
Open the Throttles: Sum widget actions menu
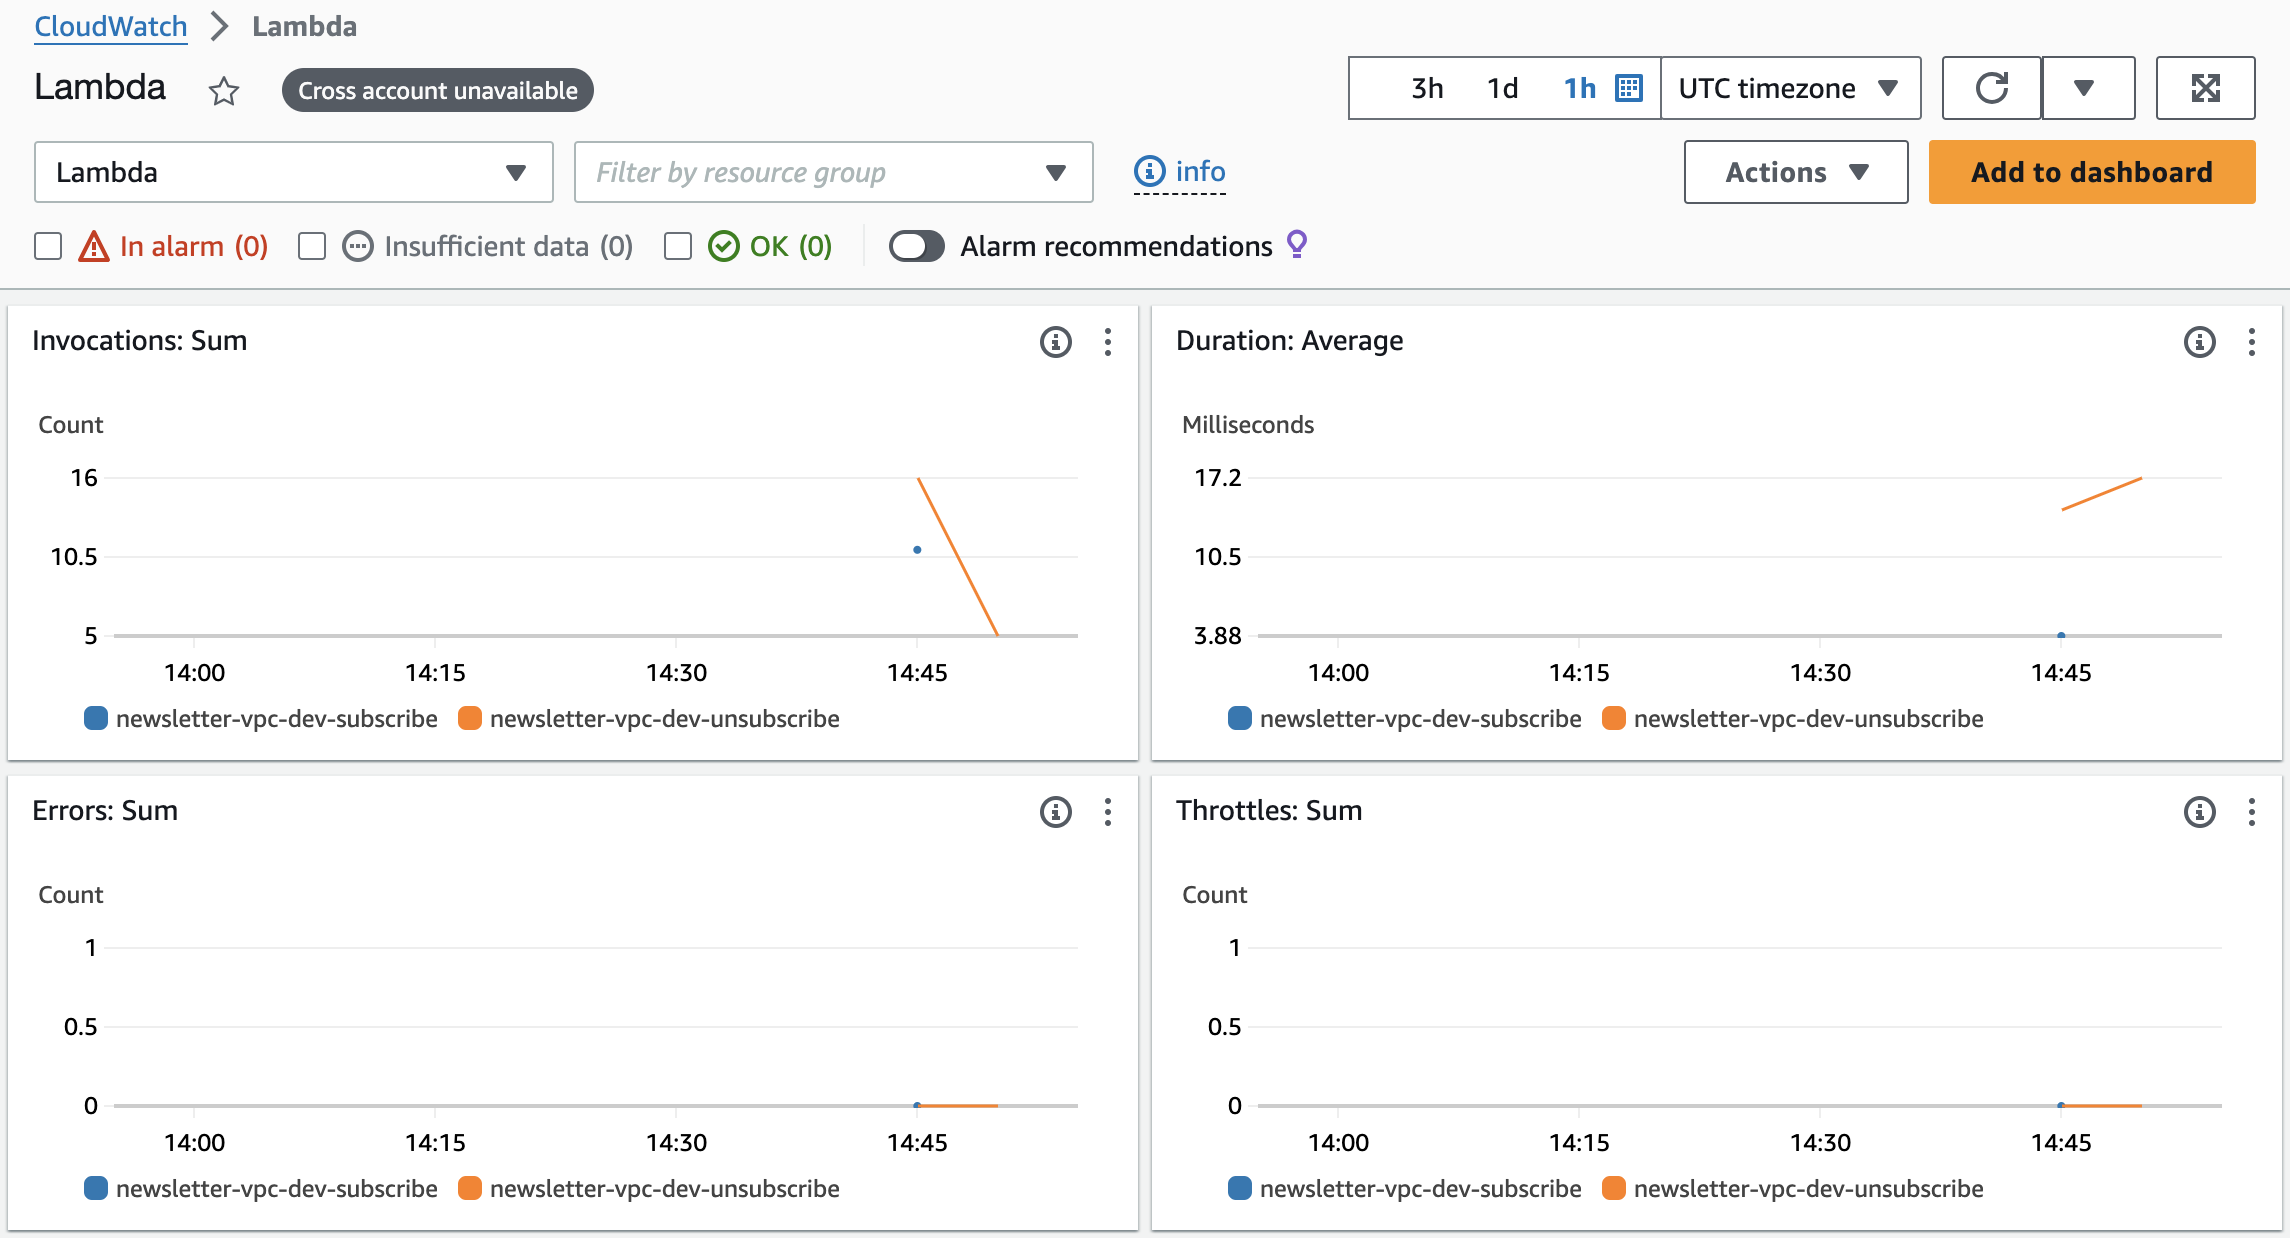tap(2251, 812)
